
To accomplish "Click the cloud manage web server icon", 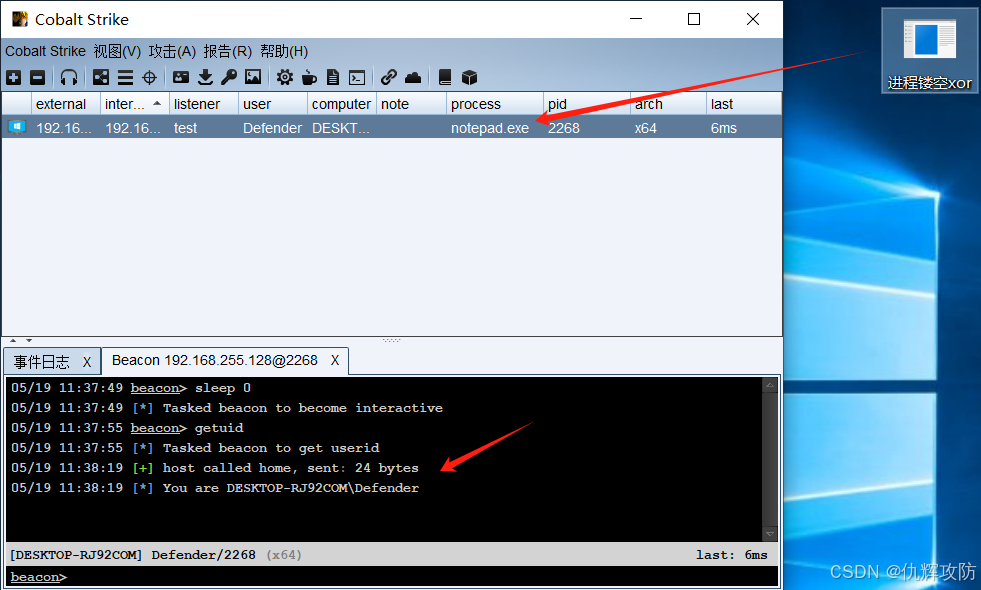I will pos(413,78).
